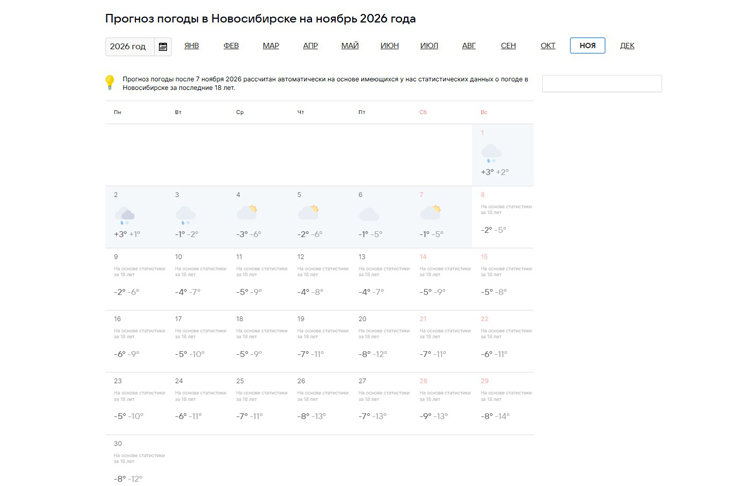Open the ОКТ month link
Image resolution: width=729 pixels, height=486 pixels.
coord(548,46)
